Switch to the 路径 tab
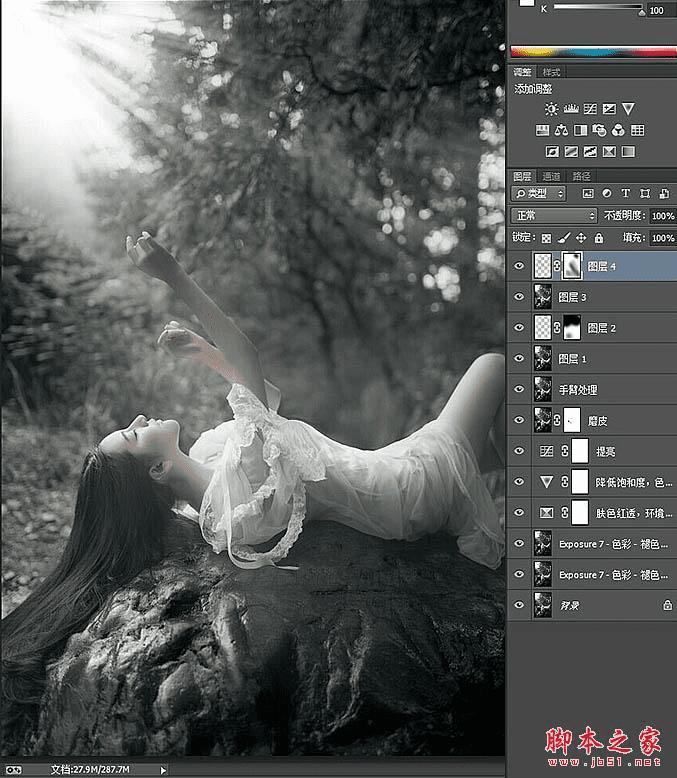The height and width of the screenshot is (778, 677). tap(581, 176)
